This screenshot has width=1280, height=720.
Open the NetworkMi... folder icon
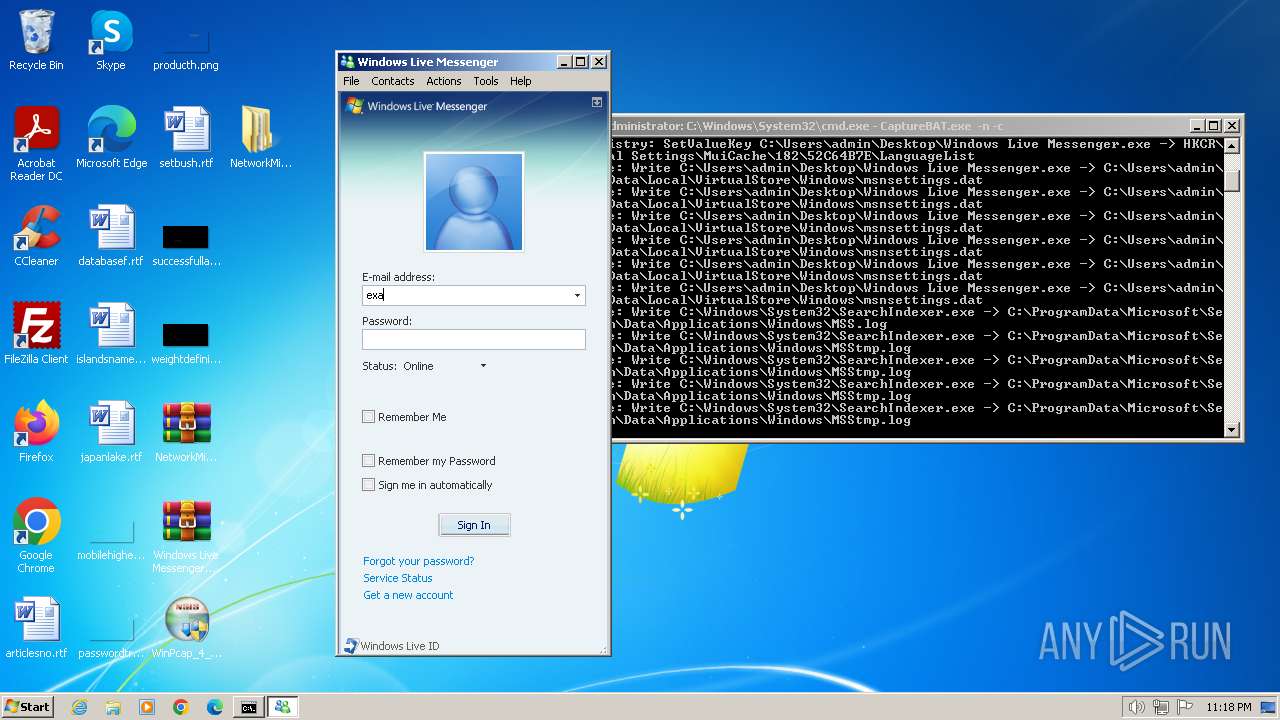click(x=260, y=138)
